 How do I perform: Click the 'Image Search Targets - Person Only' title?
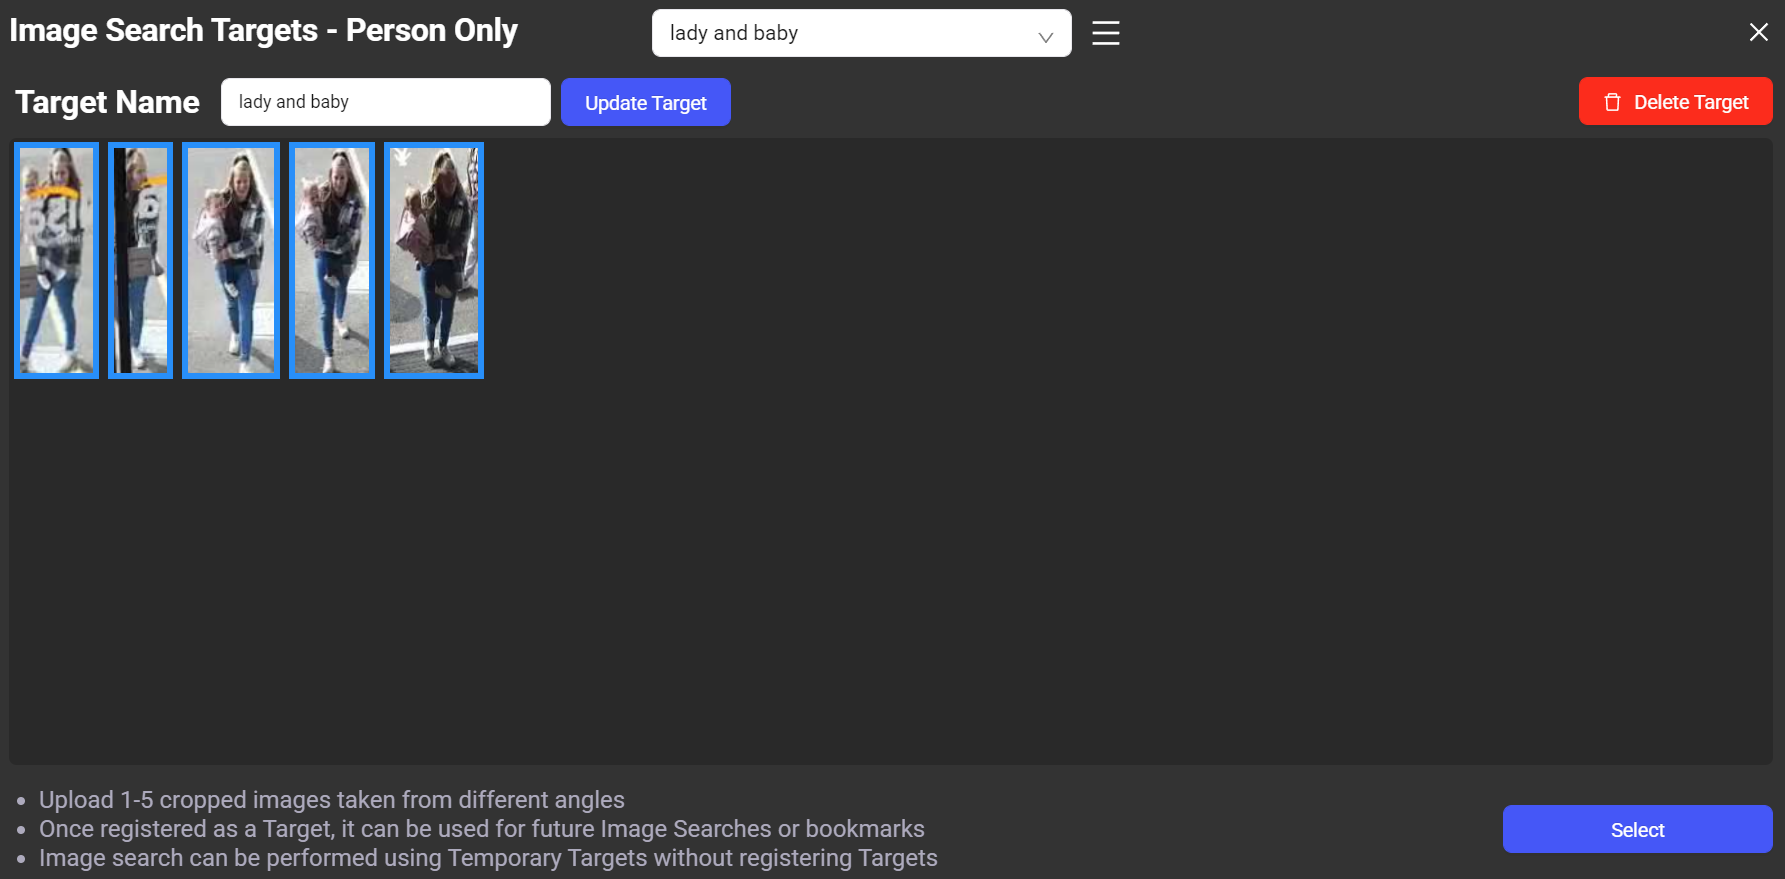pos(263,31)
